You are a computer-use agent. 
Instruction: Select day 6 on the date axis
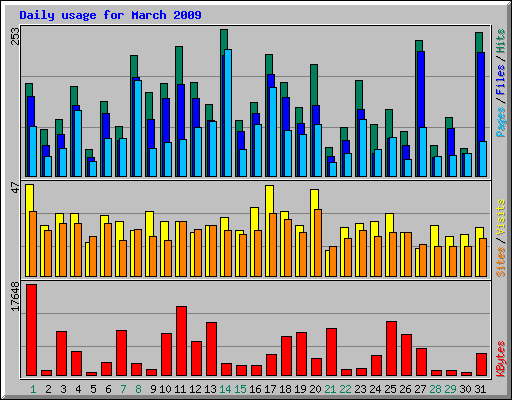[x=108, y=389]
